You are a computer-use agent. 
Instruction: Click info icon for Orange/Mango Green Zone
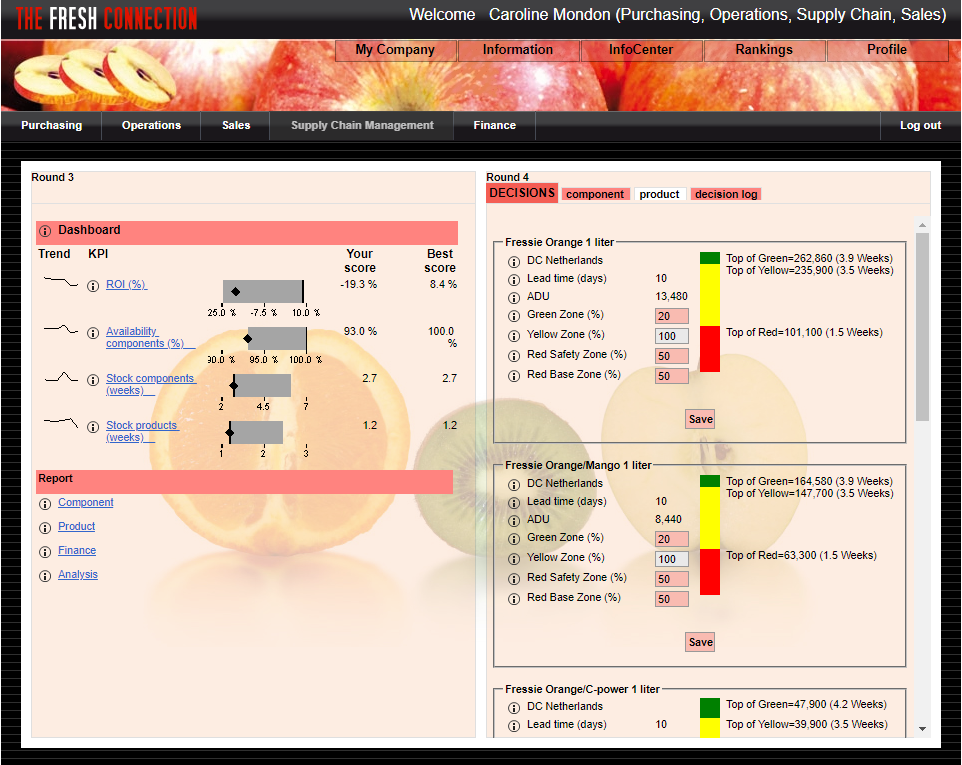point(514,539)
